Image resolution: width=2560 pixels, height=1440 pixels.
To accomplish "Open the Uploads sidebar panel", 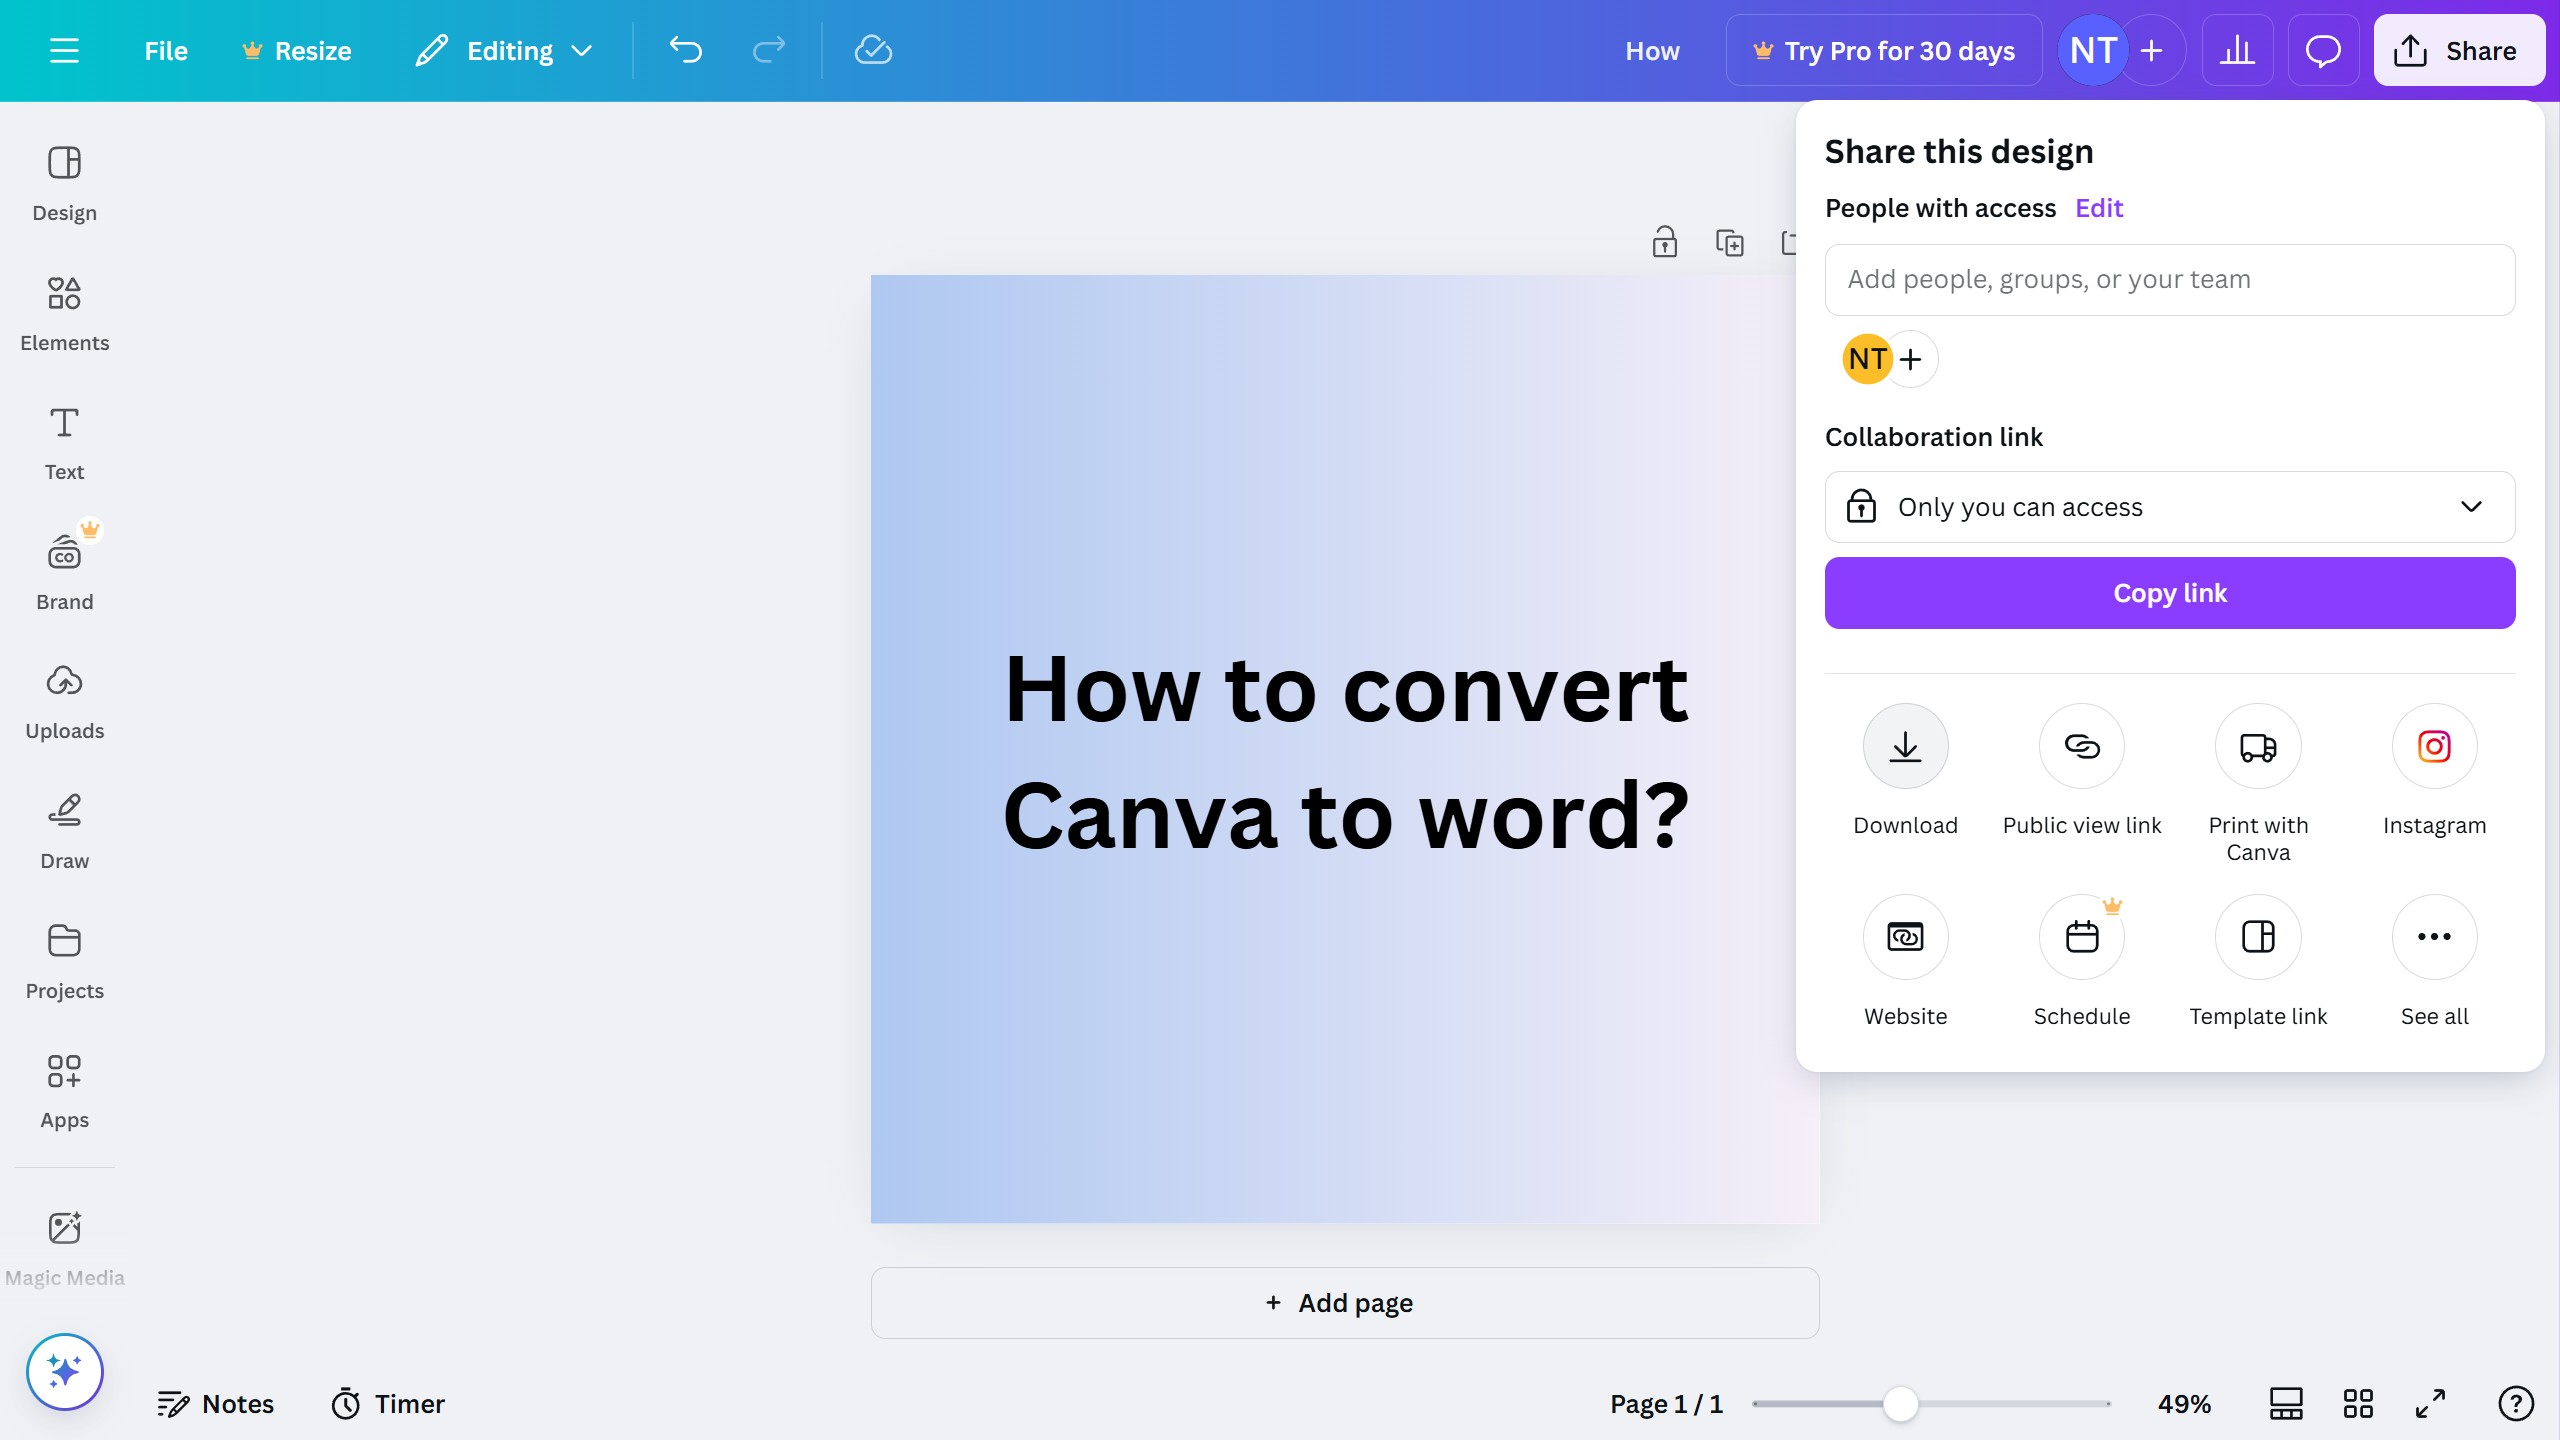I will pos(64,701).
